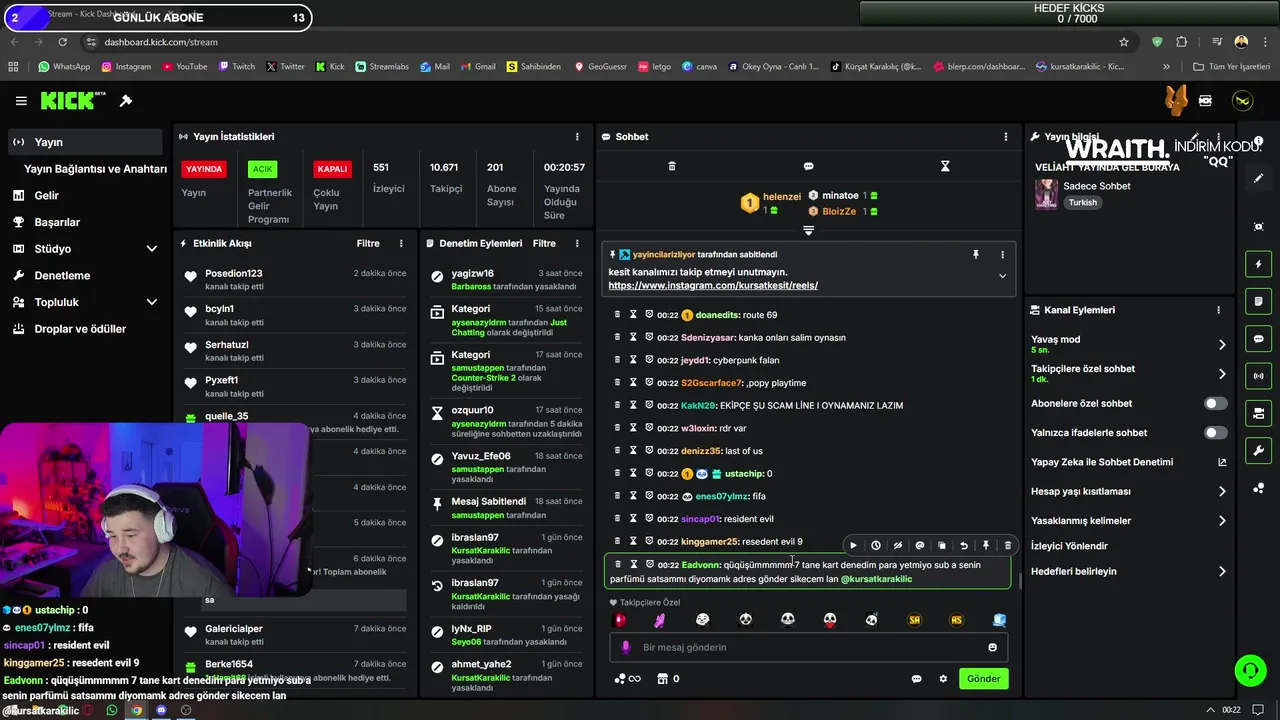The width and height of the screenshot is (1280, 720).
Task: Open Kanal Eylemleri options menu
Action: click(x=1218, y=310)
